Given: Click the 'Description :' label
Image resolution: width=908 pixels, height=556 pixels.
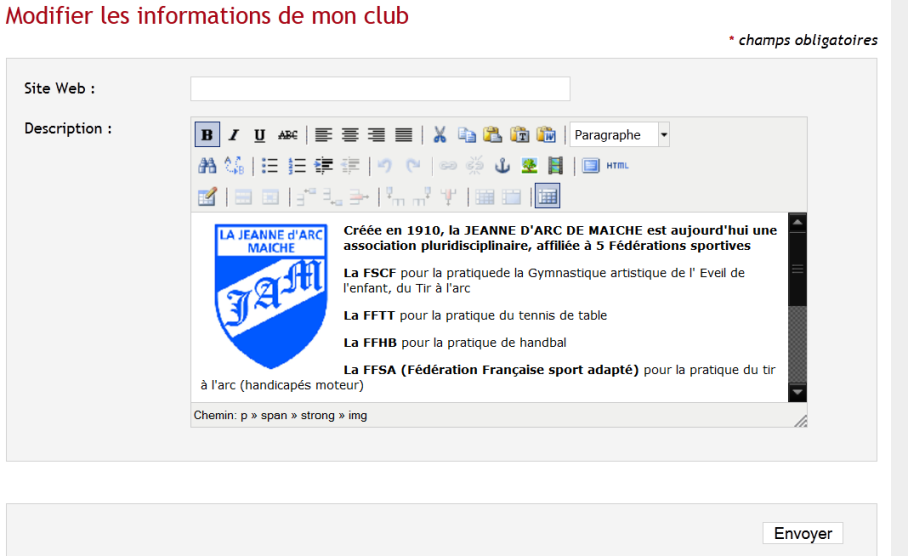Looking at the screenshot, I should (x=68, y=129).
